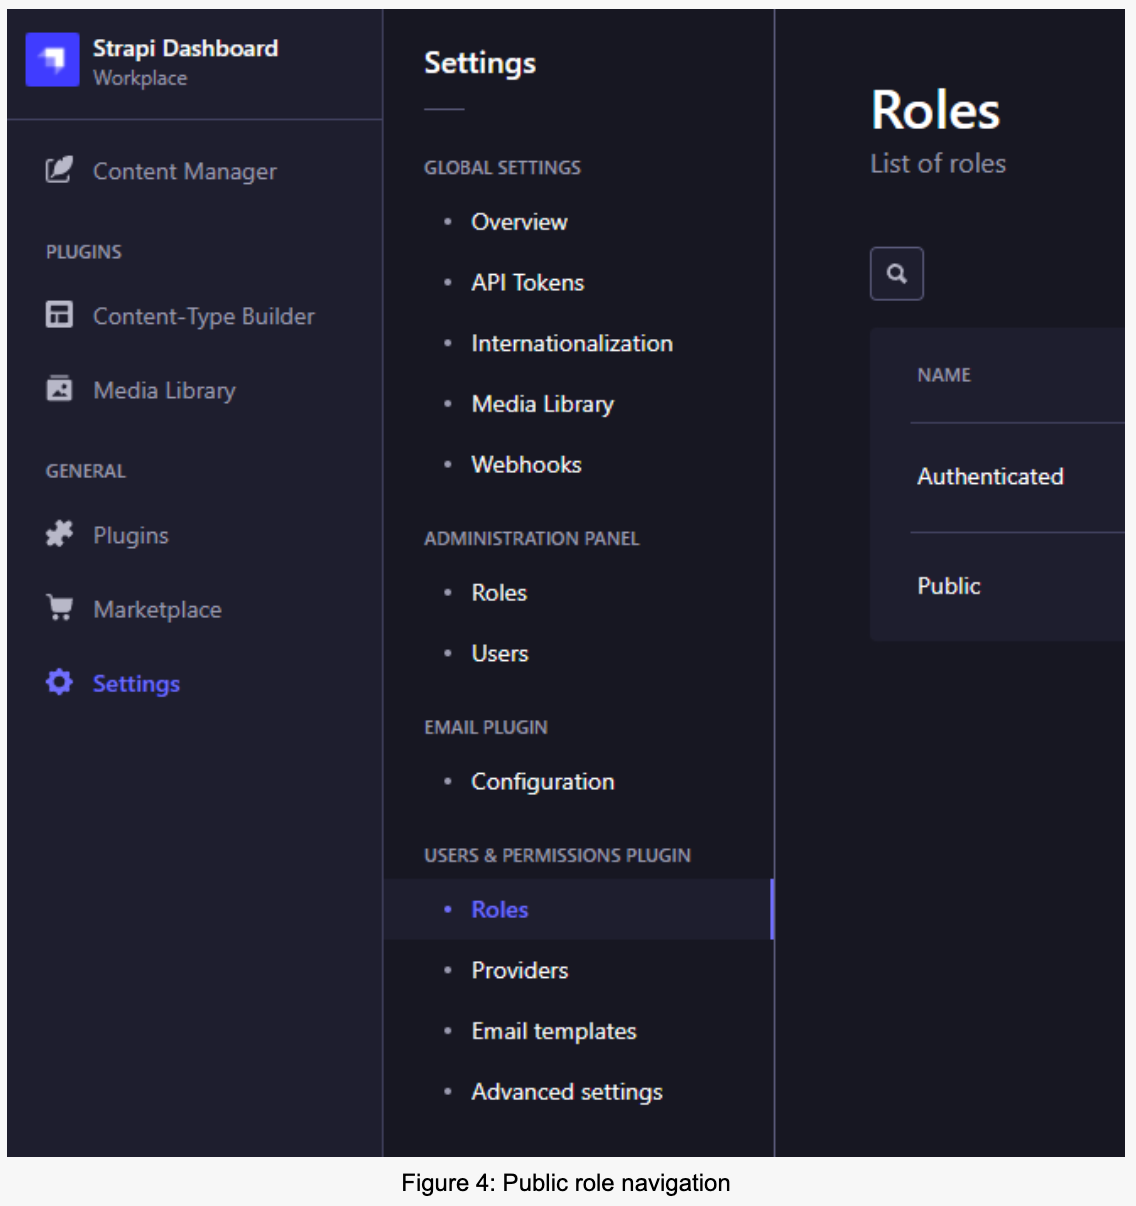Click the Marketplace shopping cart icon
Image resolution: width=1136 pixels, height=1206 pixels.
59,608
